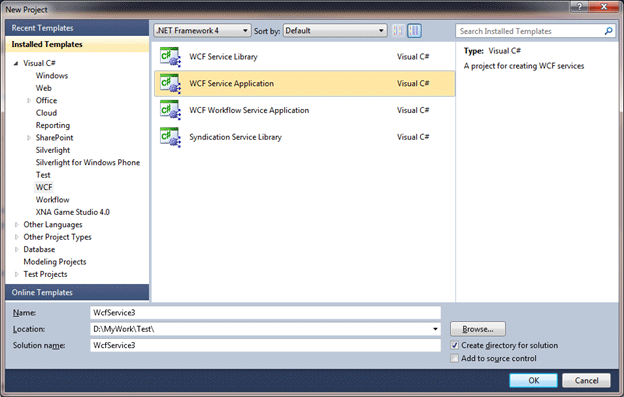Toggle Create directory for solution checkbox
Viewport: 624px width, 397px height.
tap(454, 345)
